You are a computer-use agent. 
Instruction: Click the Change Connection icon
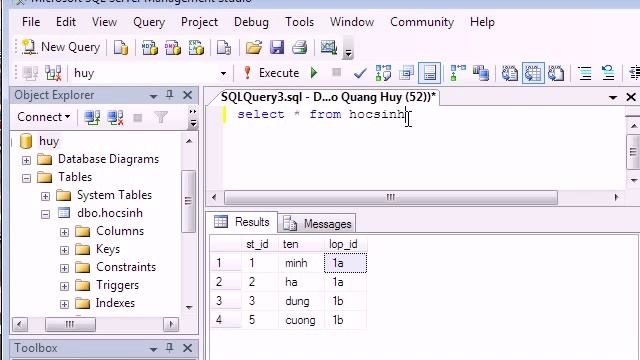point(53,73)
